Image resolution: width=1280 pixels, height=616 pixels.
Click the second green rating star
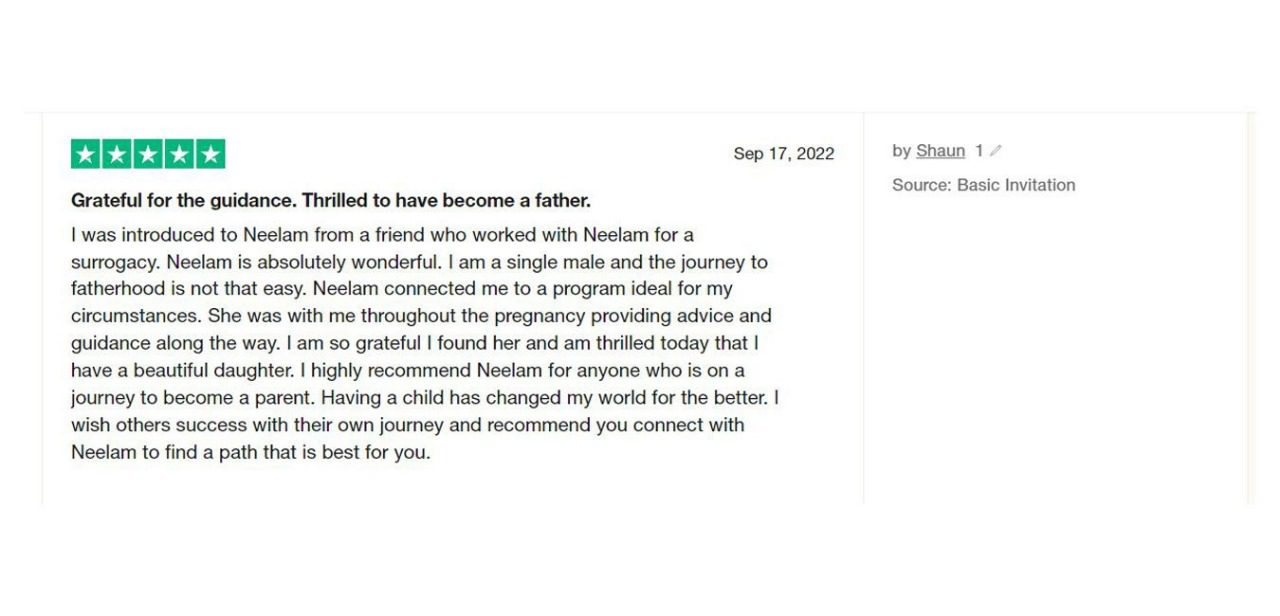click(x=117, y=154)
